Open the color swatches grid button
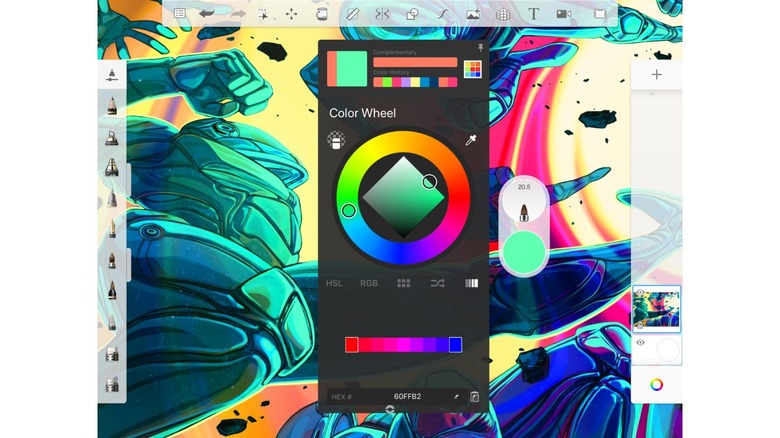This screenshot has width=780, height=438. [472, 68]
